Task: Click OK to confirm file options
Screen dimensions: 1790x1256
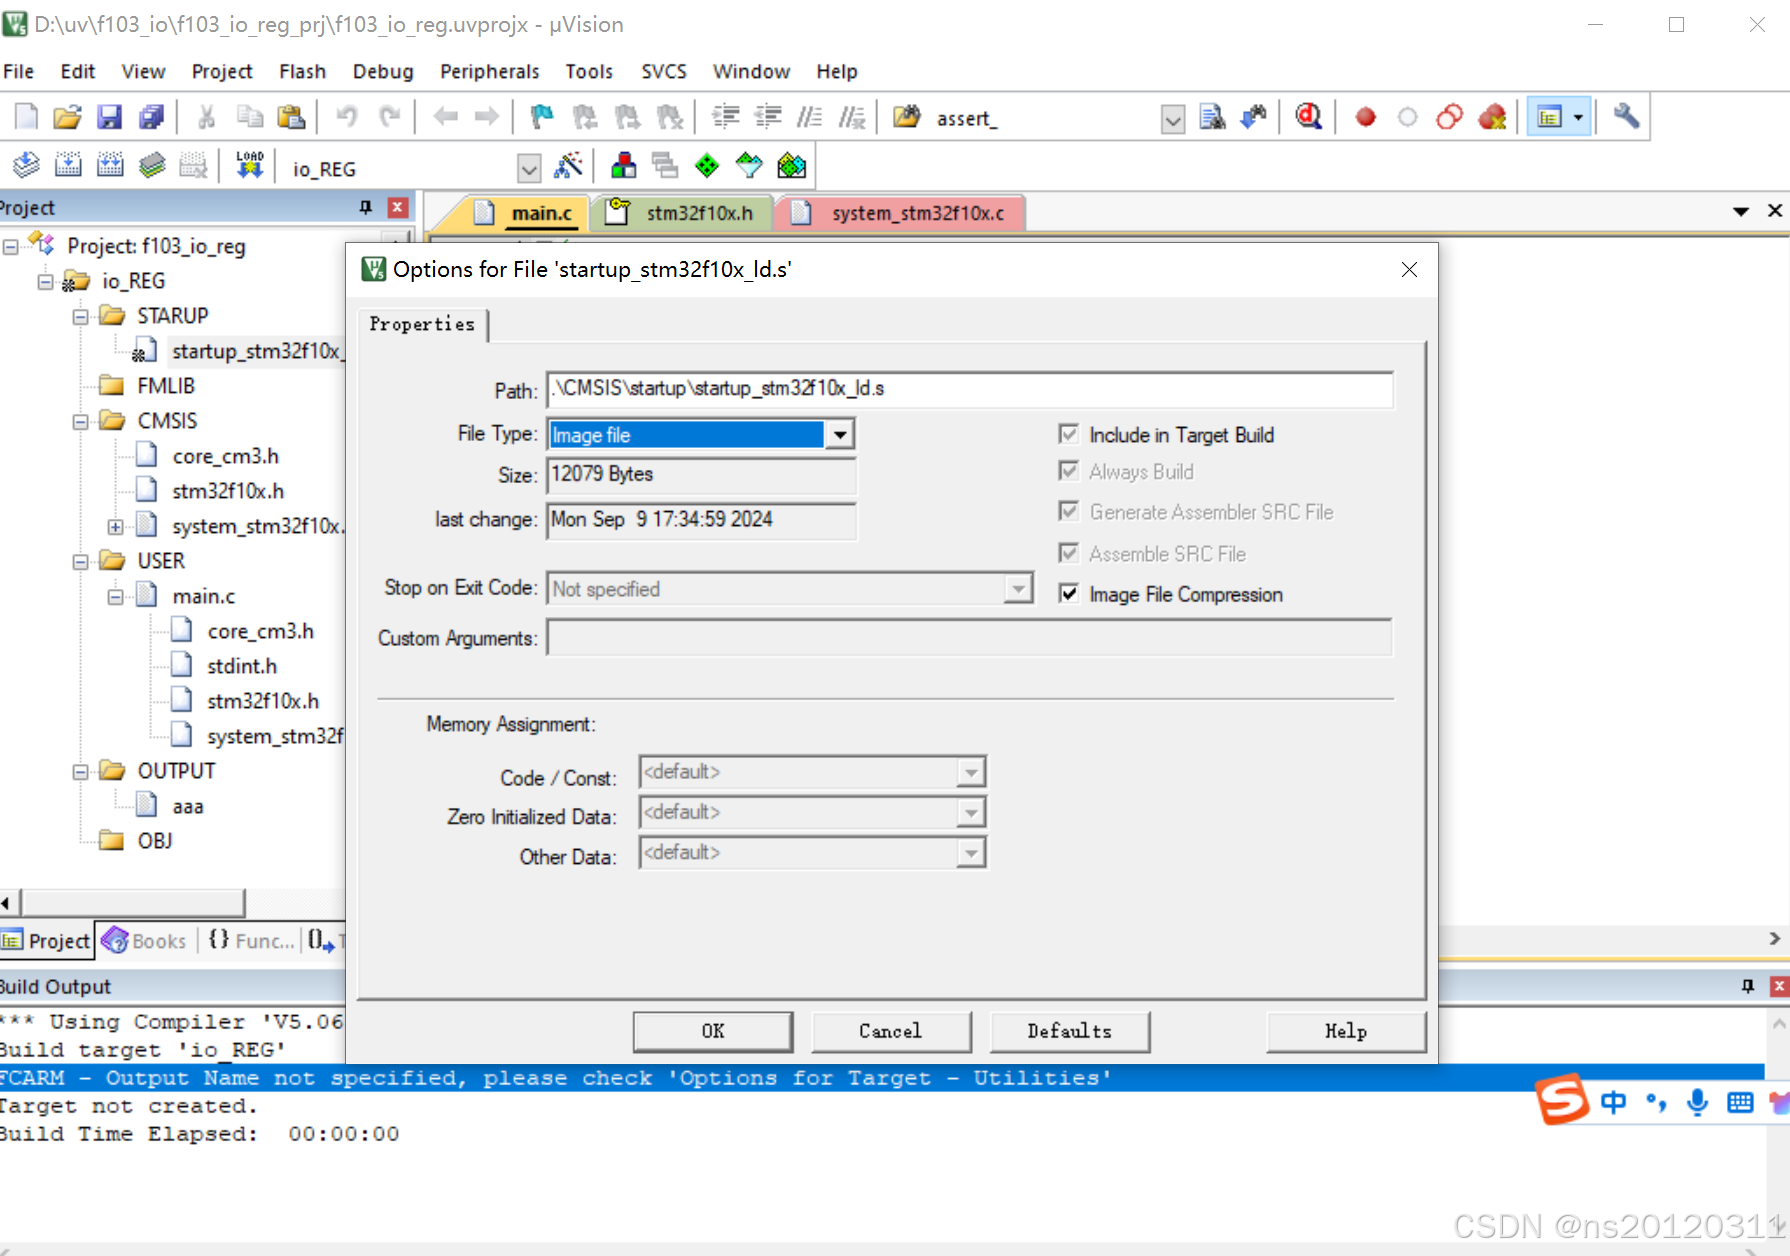Action: click(x=712, y=1031)
